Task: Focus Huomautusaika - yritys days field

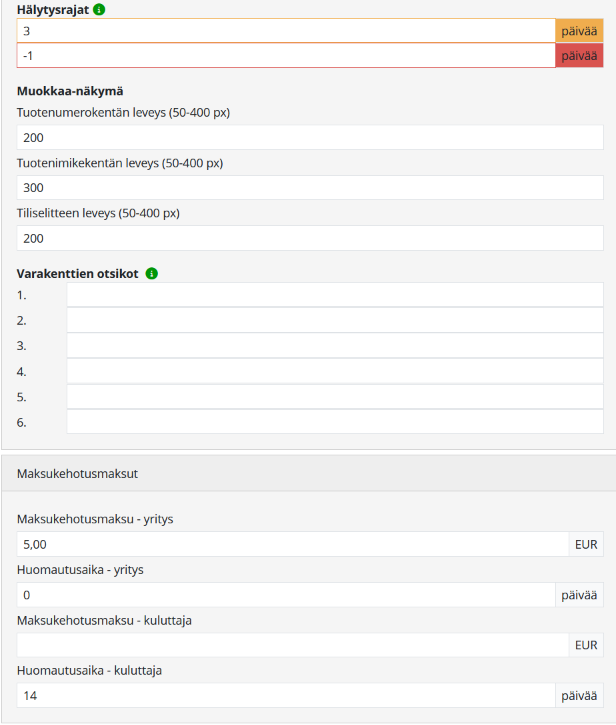Action: pos(286,595)
